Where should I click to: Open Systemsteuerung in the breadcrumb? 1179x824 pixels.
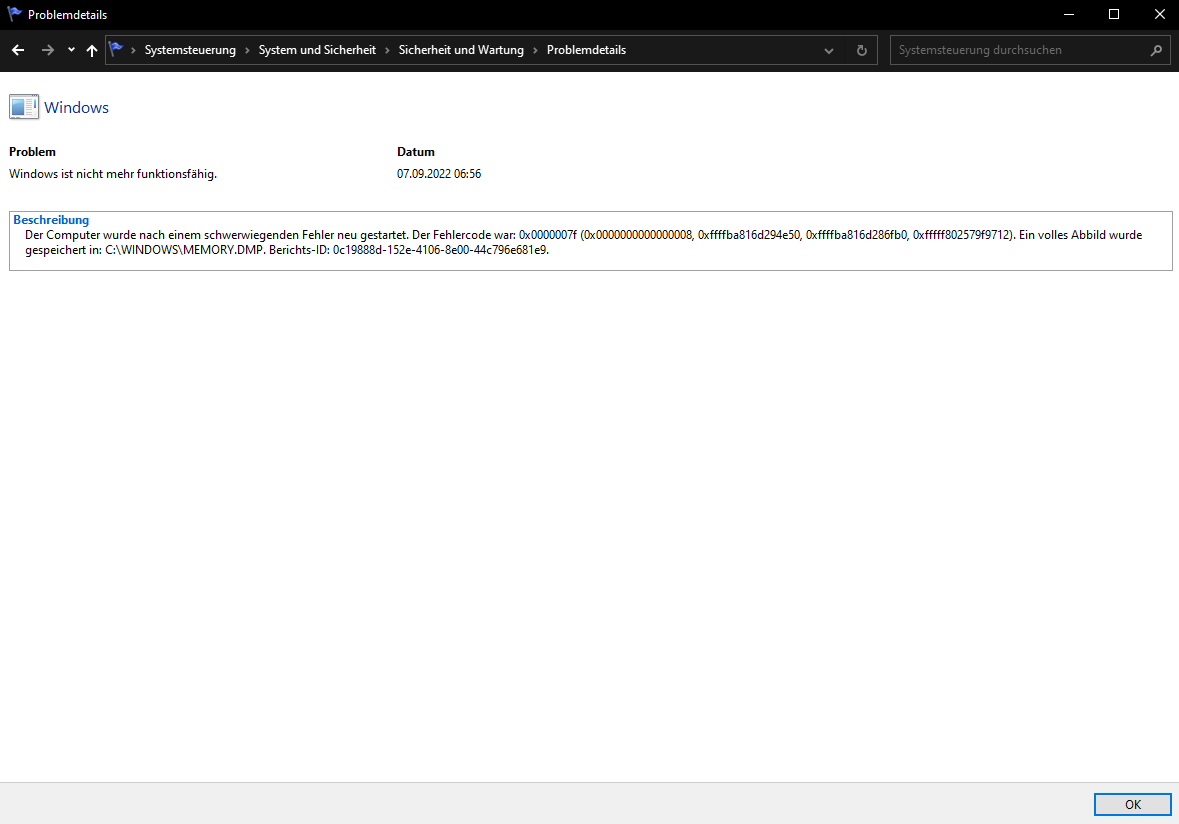pos(190,50)
